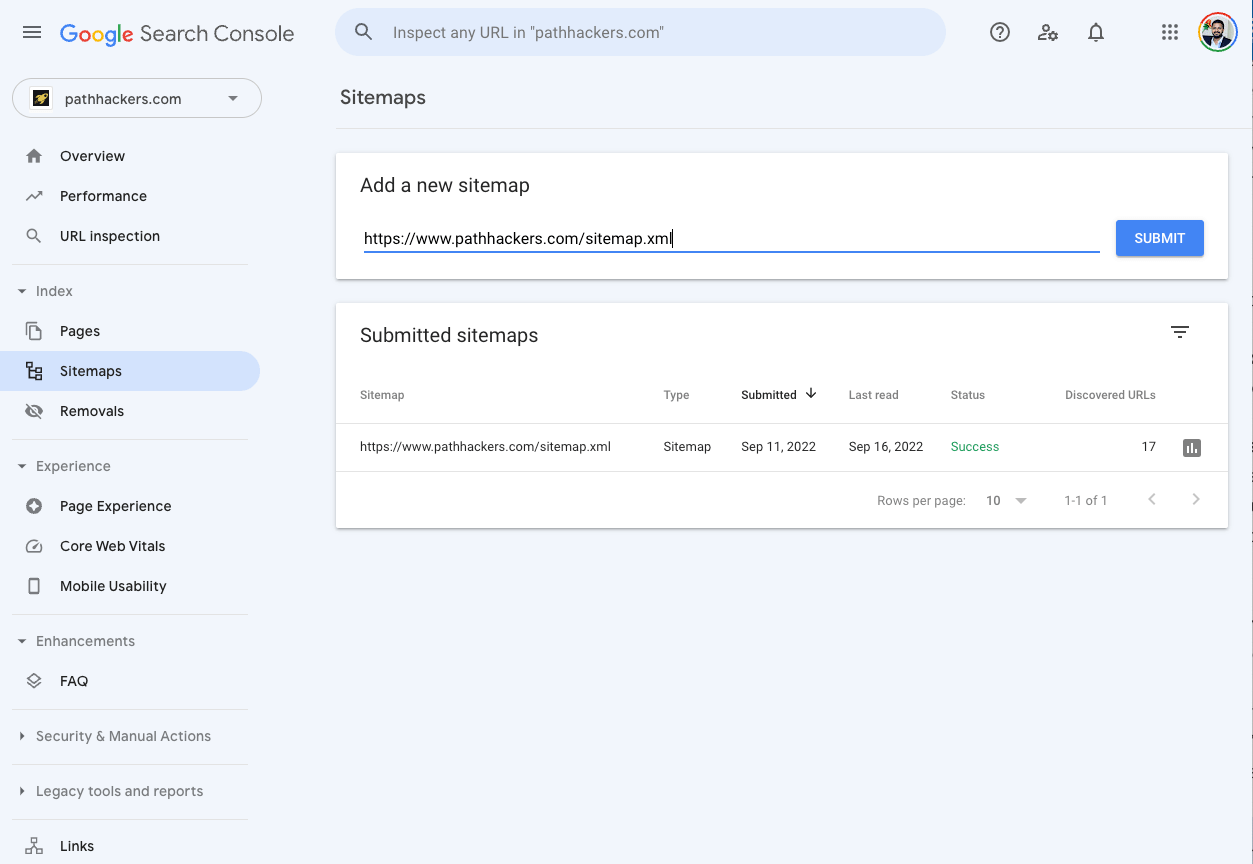Open the hamburger main menu
Image resolution: width=1253 pixels, height=864 pixels.
(x=32, y=32)
